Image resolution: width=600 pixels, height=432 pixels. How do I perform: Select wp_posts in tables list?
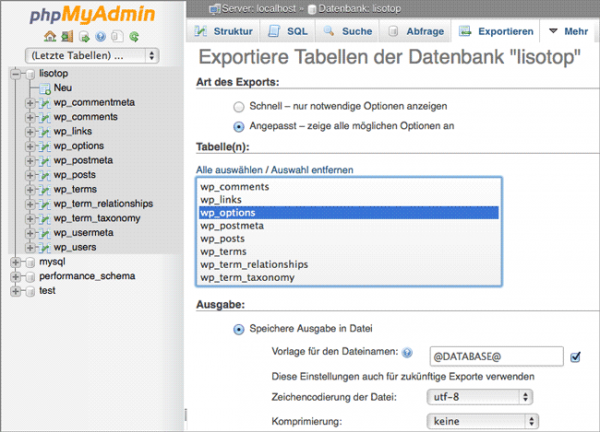349,239
